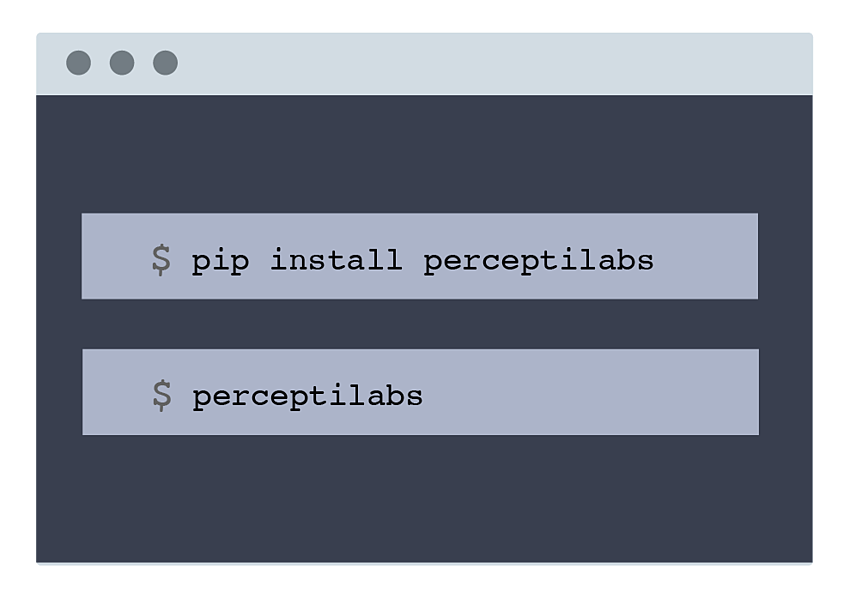Click the first gray window dot
Viewport: 849px width, 593px height.
(x=79, y=63)
